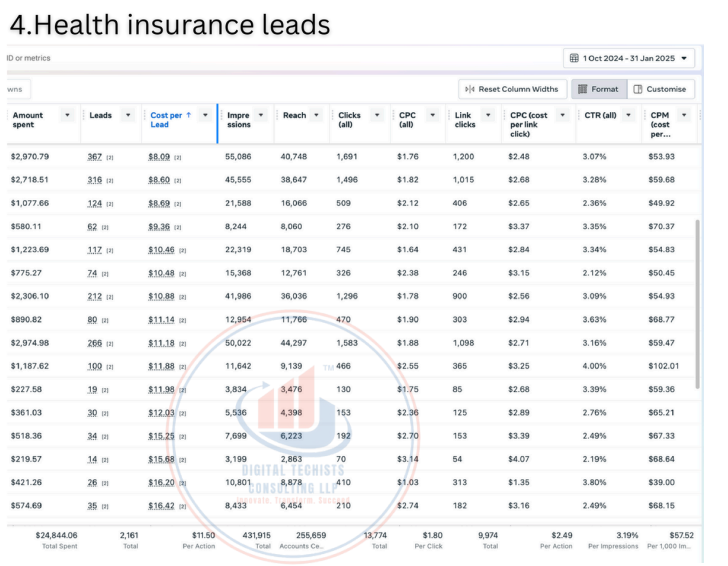This screenshot has height=566, width=728.
Task: Open the CTR (all) column dropdown arrow
Action: click(x=626, y=116)
